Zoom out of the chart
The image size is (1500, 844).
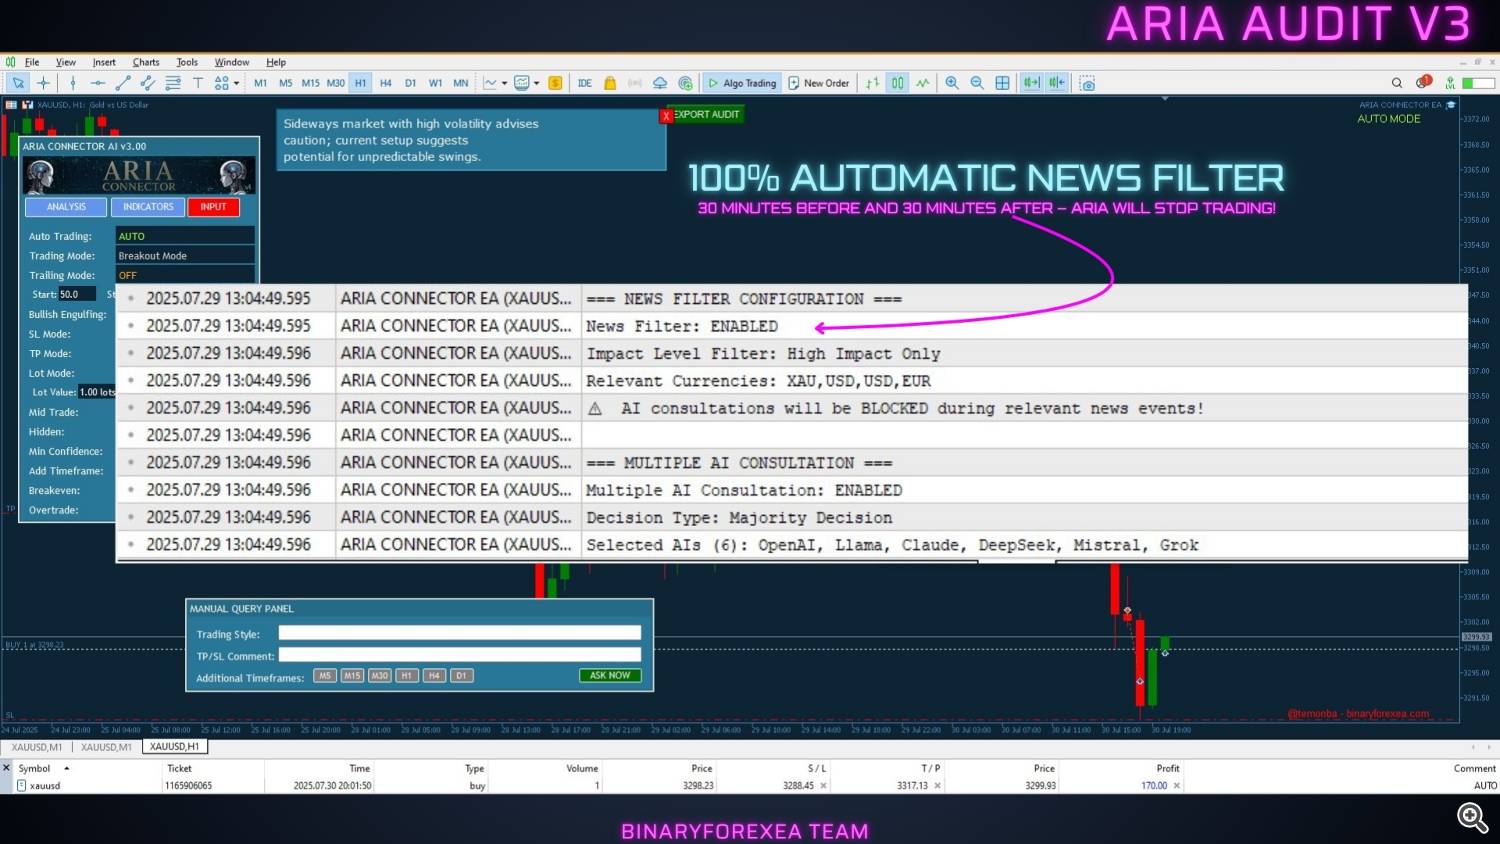(977, 83)
